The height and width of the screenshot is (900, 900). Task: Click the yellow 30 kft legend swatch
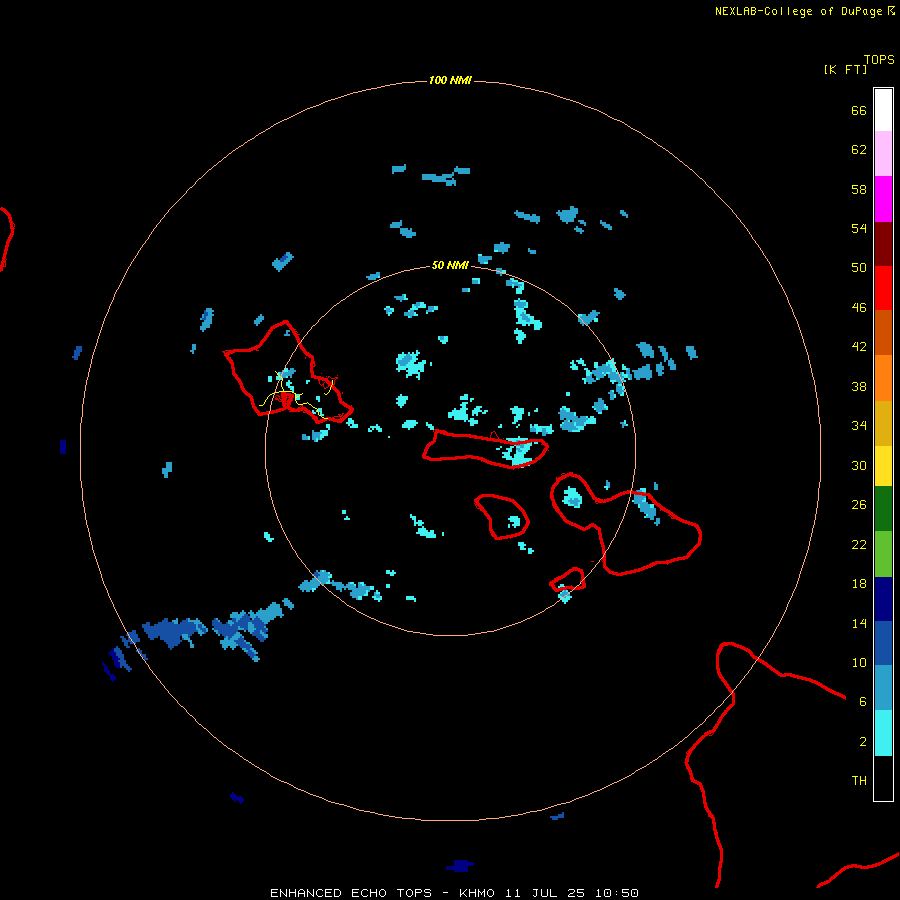click(x=883, y=466)
